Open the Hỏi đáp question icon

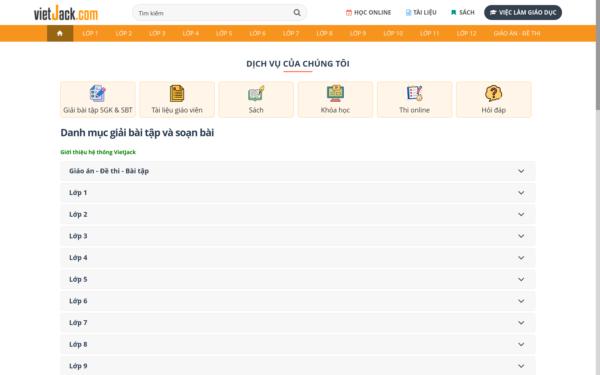coord(494,93)
